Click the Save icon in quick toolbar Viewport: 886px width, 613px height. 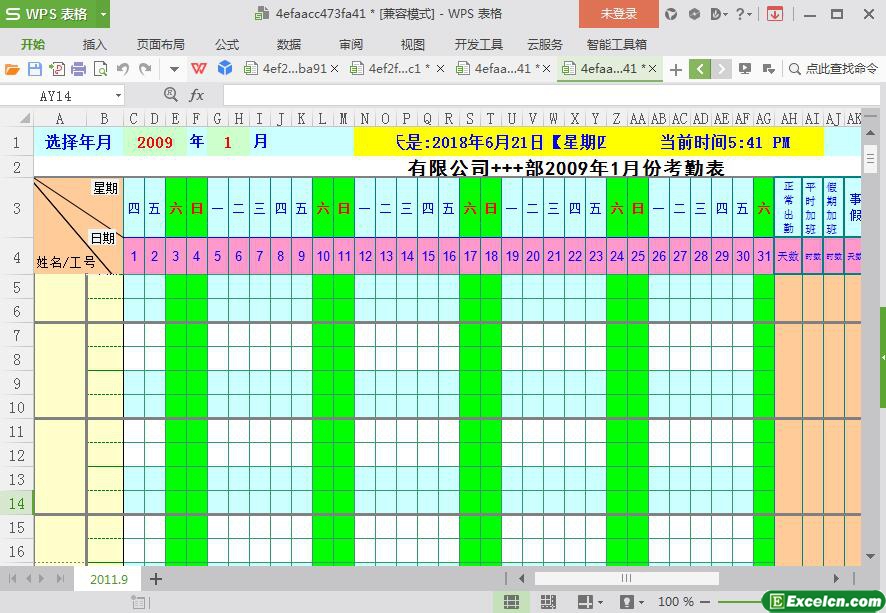[34, 69]
